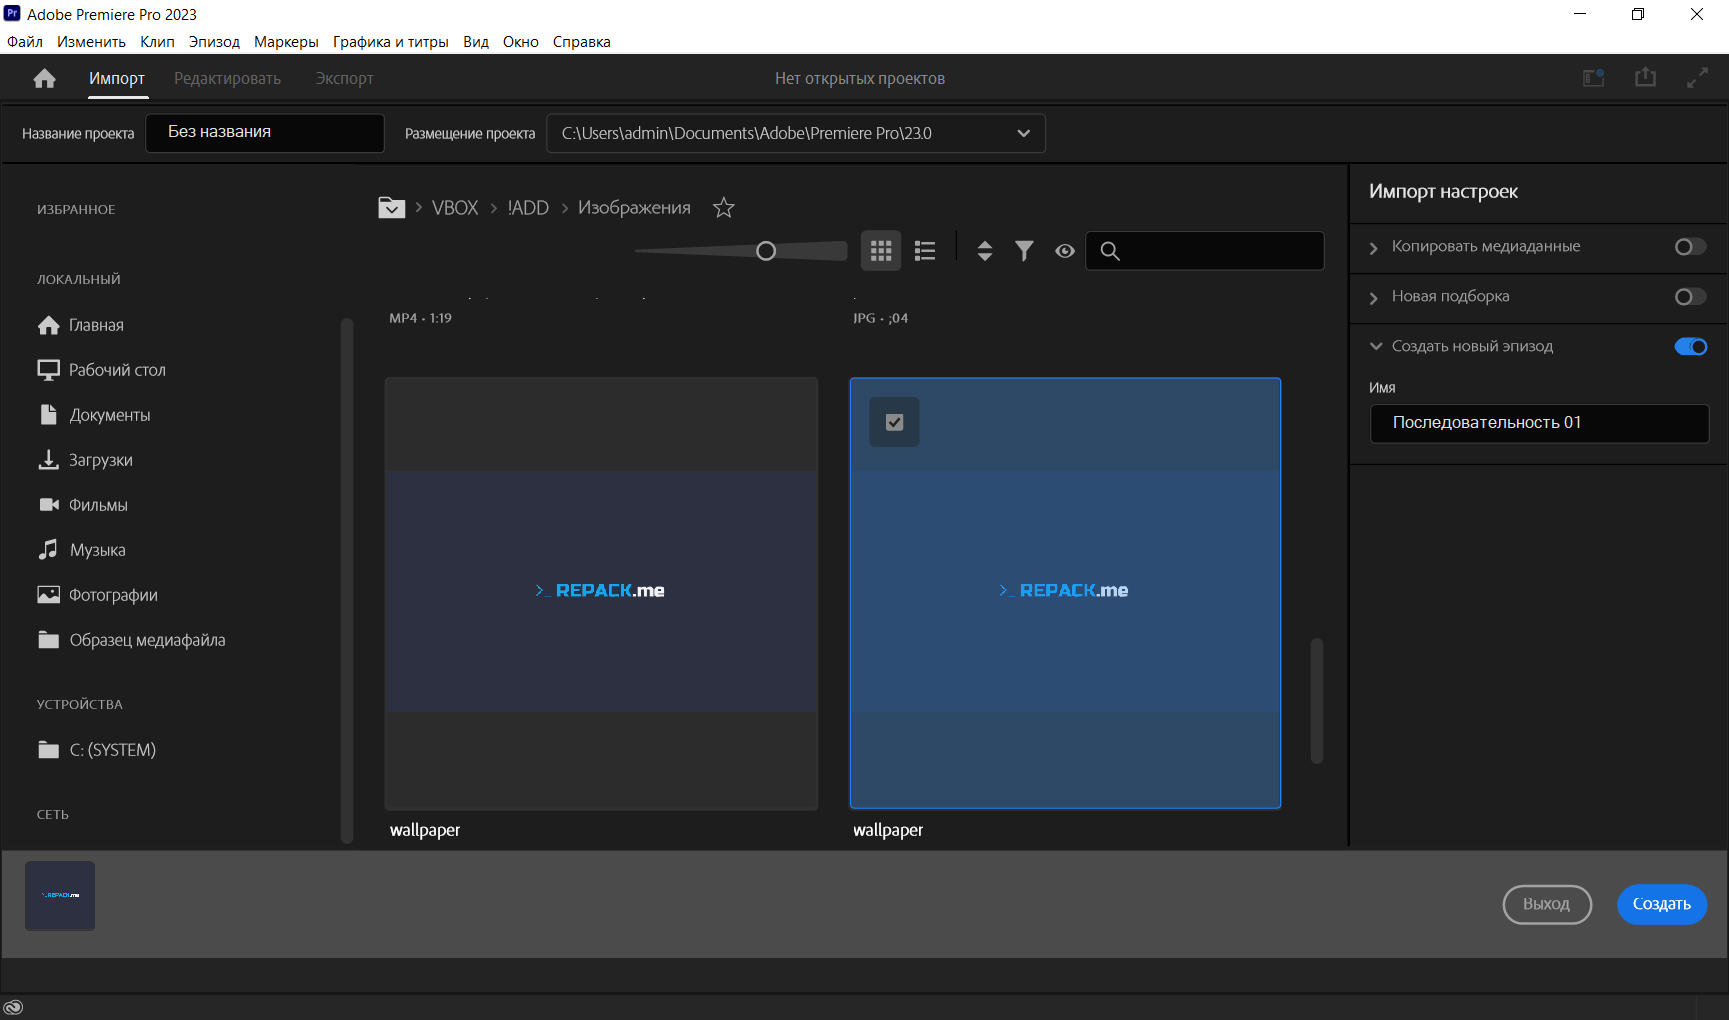Image resolution: width=1729 pixels, height=1020 pixels.
Task: Click the Выход button
Action: 1546,904
